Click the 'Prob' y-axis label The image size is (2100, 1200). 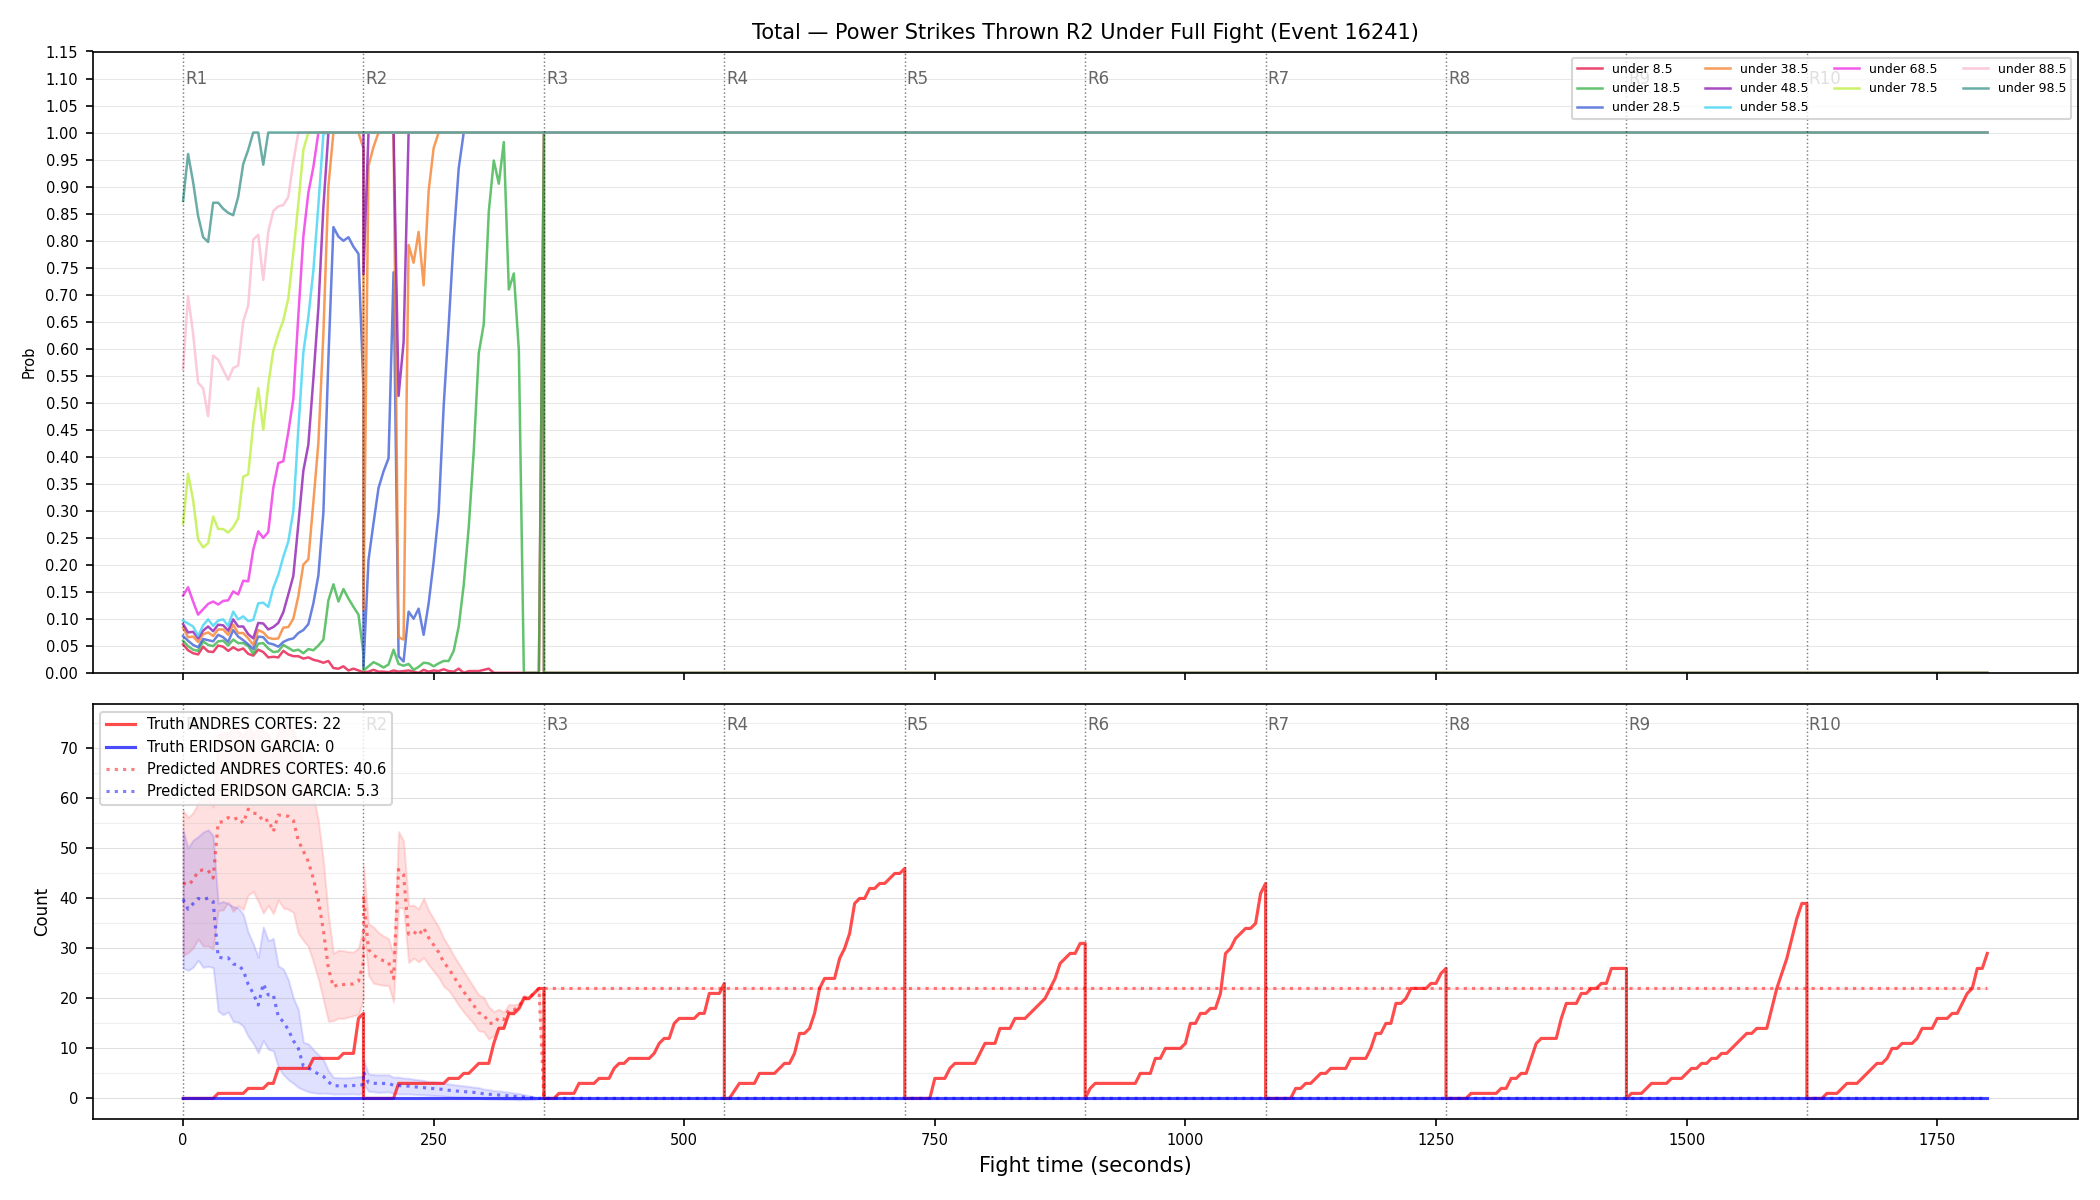(x=29, y=363)
